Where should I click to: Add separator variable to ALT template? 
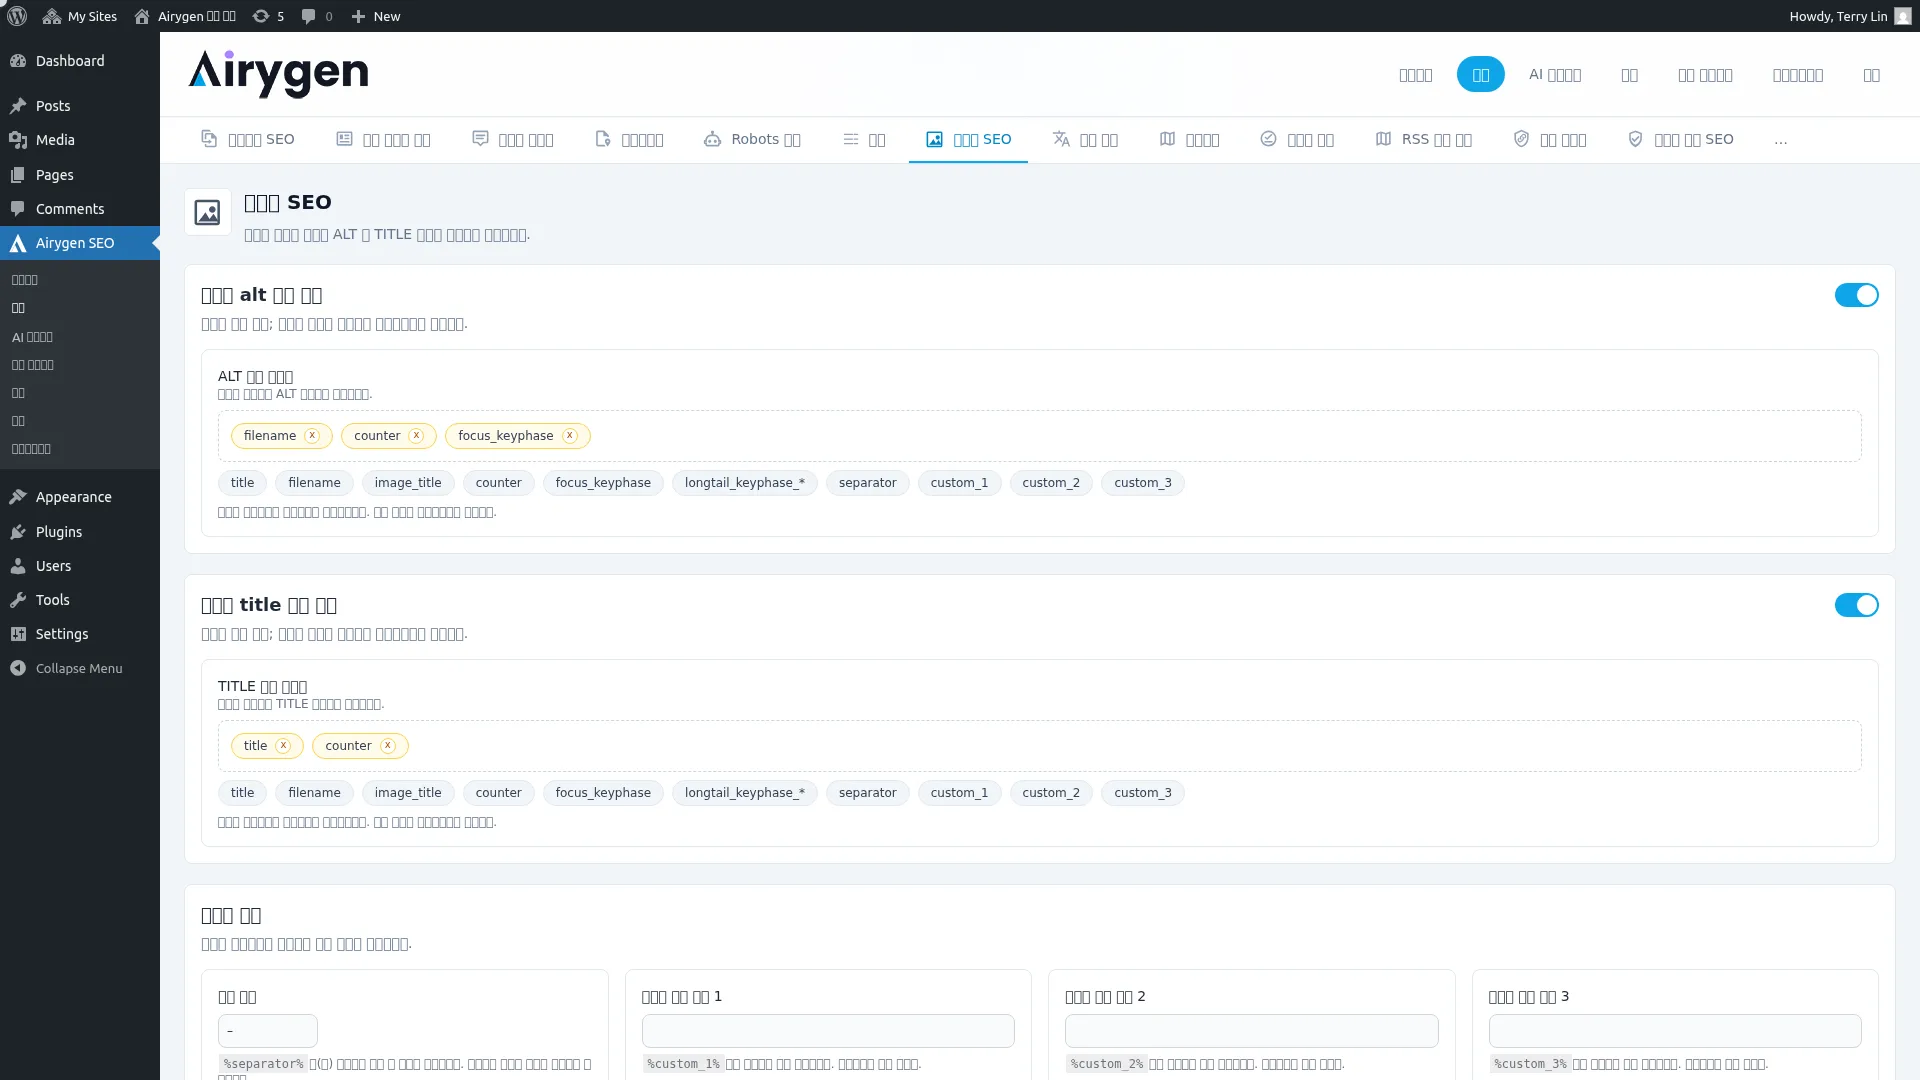pyautogui.click(x=868, y=483)
